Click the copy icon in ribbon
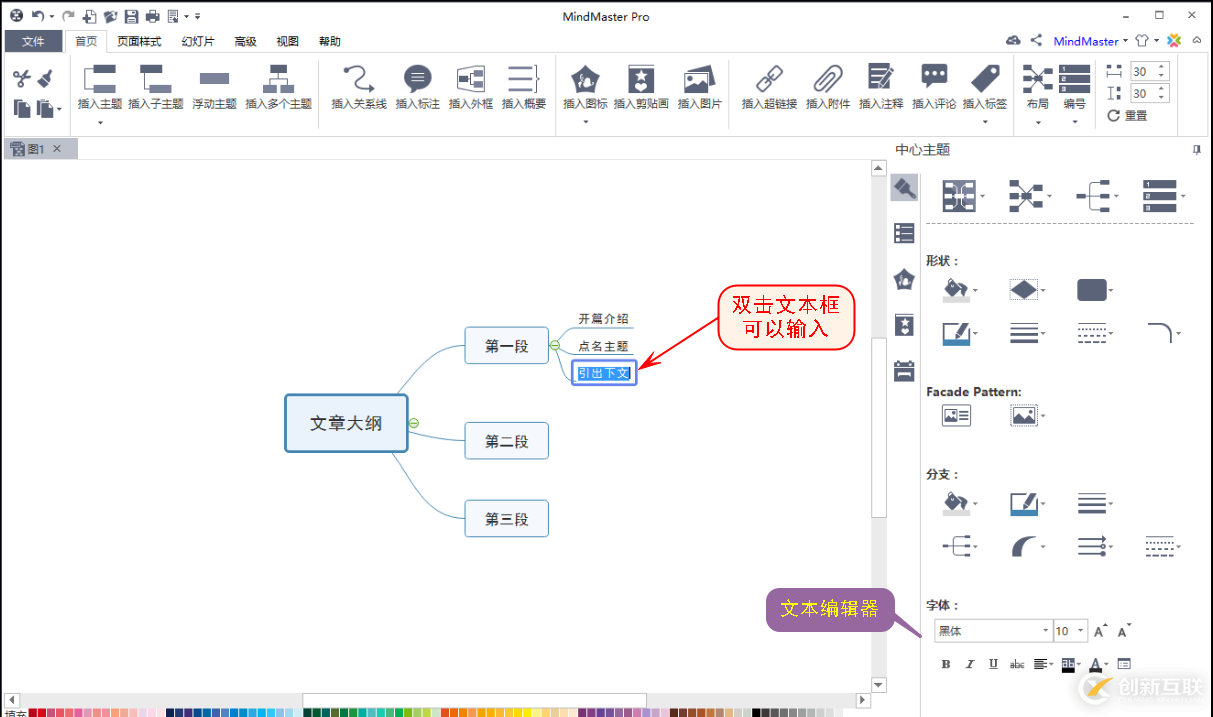 coord(22,108)
